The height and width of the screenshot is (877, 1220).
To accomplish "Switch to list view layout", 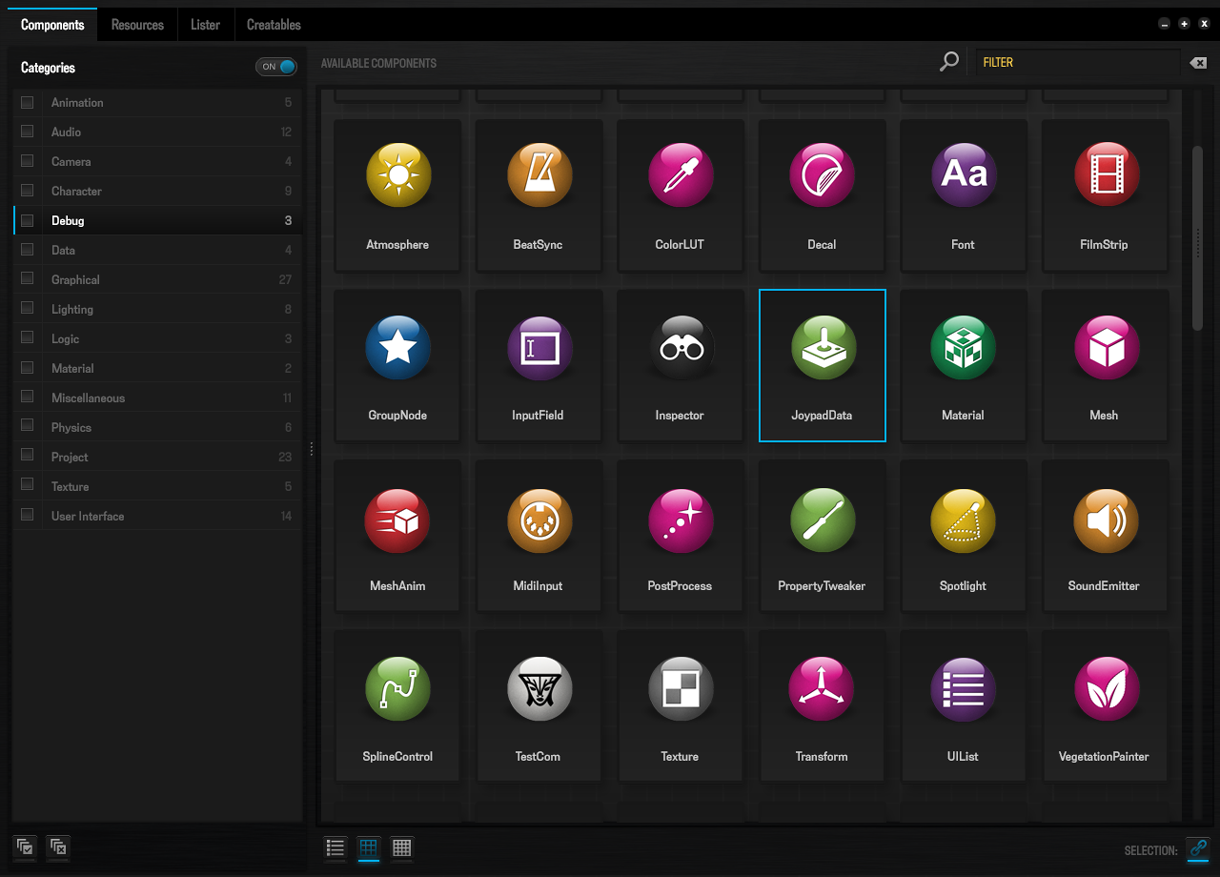I will (x=336, y=848).
